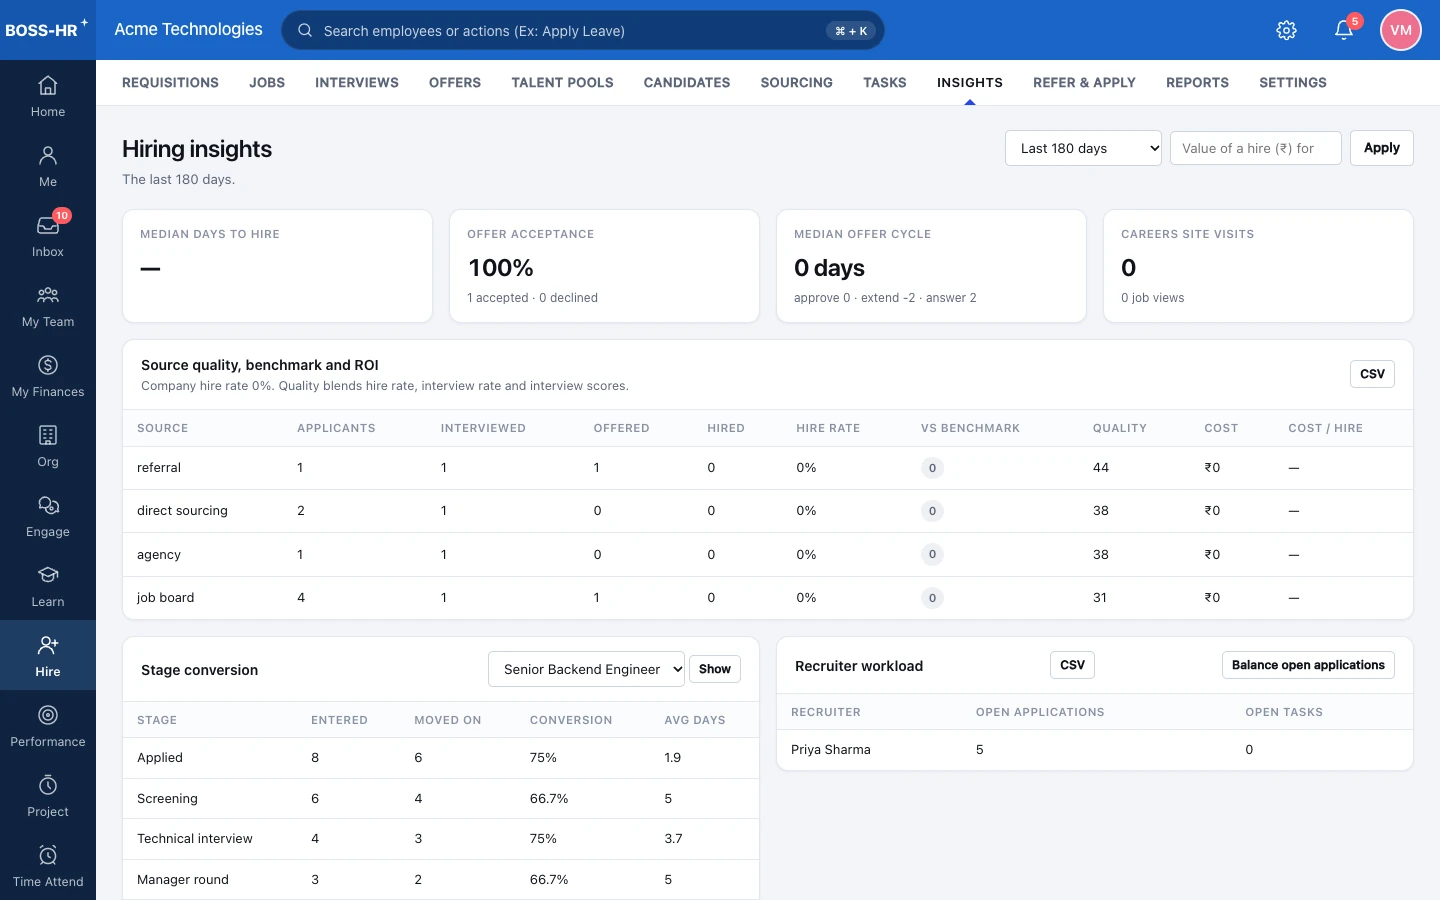
Task: Click Balance open applications button
Action: (1308, 665)
